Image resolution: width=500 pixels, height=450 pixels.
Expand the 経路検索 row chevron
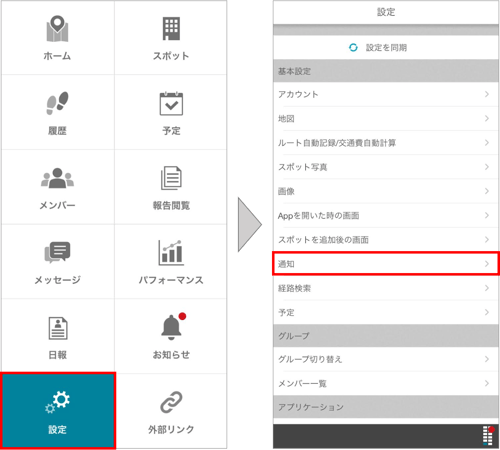pos(487,288)
